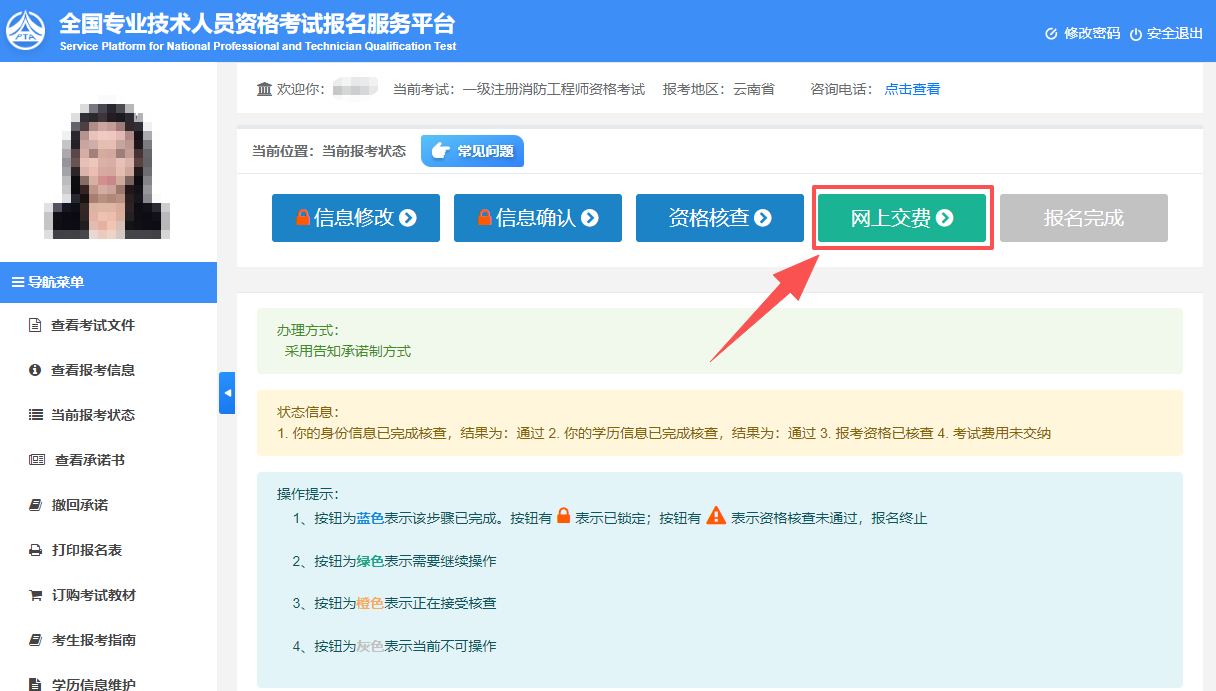Click the arrow icon on 资格核查 button

(763, 218)
